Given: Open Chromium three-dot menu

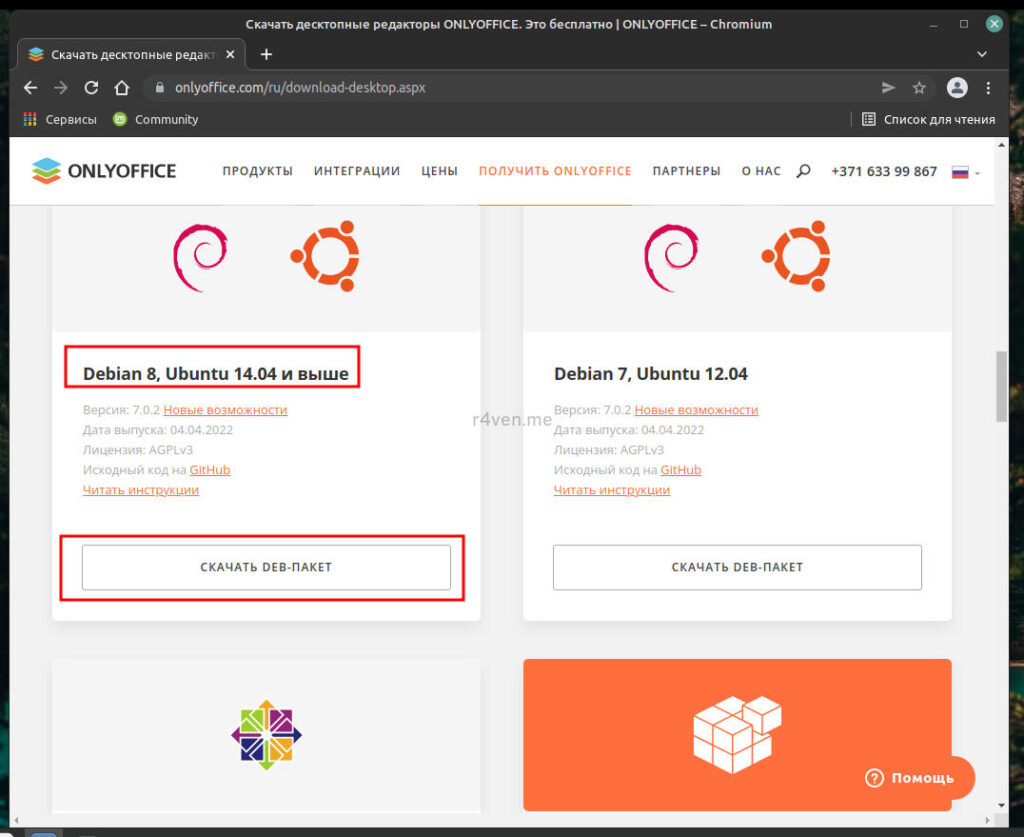Looking at the screenshot, I should coord(988,88).
